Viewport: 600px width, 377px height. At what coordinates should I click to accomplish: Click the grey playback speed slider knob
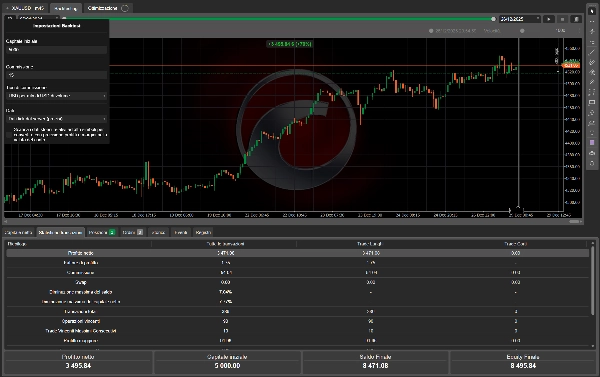(x=522, y=31)
